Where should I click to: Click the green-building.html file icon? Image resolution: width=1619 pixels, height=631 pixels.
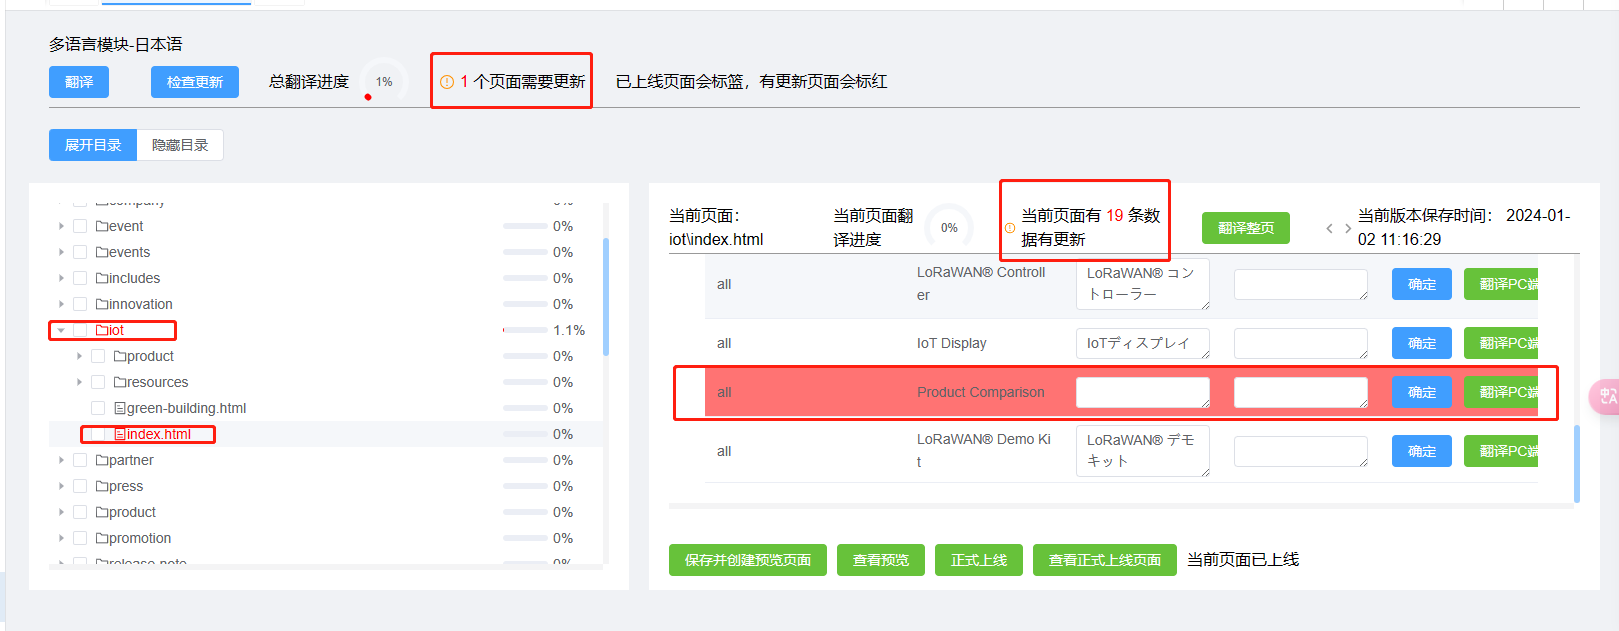click(120, 408)
